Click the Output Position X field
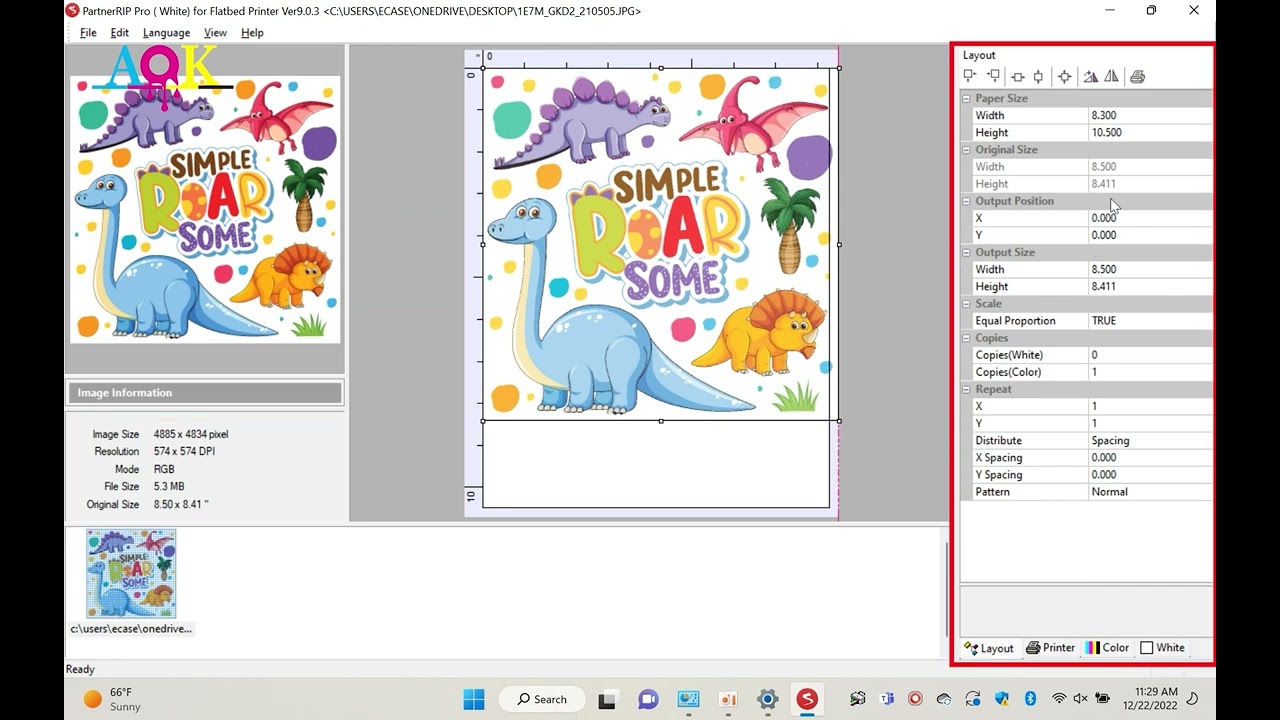1280x720 pixels. click(x=1150, y=218)
